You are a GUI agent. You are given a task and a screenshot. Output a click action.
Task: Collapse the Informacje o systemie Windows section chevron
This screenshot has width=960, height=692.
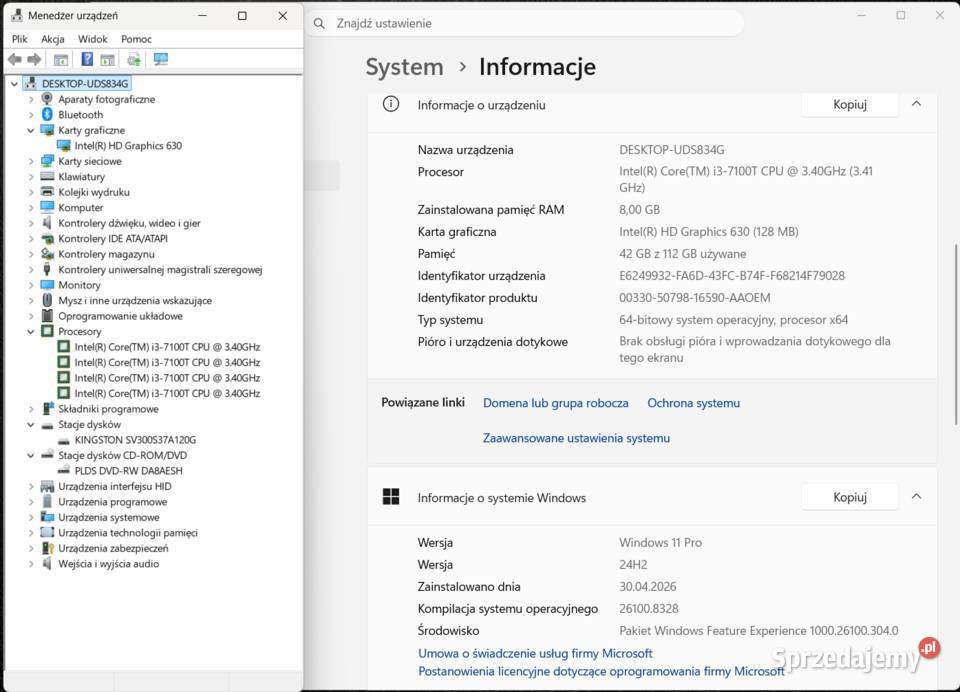pyautogui.click(x=916, y=497)
